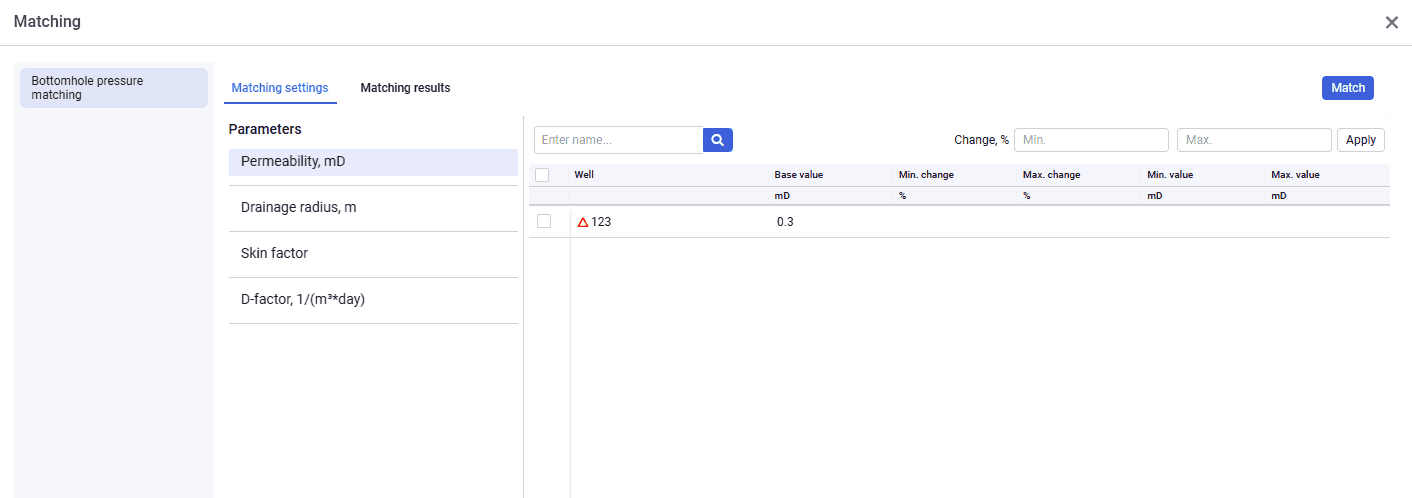This screenshot has width=1412, height=498.
Task: Close the Matching dialog
Action: coord(1391,22)
